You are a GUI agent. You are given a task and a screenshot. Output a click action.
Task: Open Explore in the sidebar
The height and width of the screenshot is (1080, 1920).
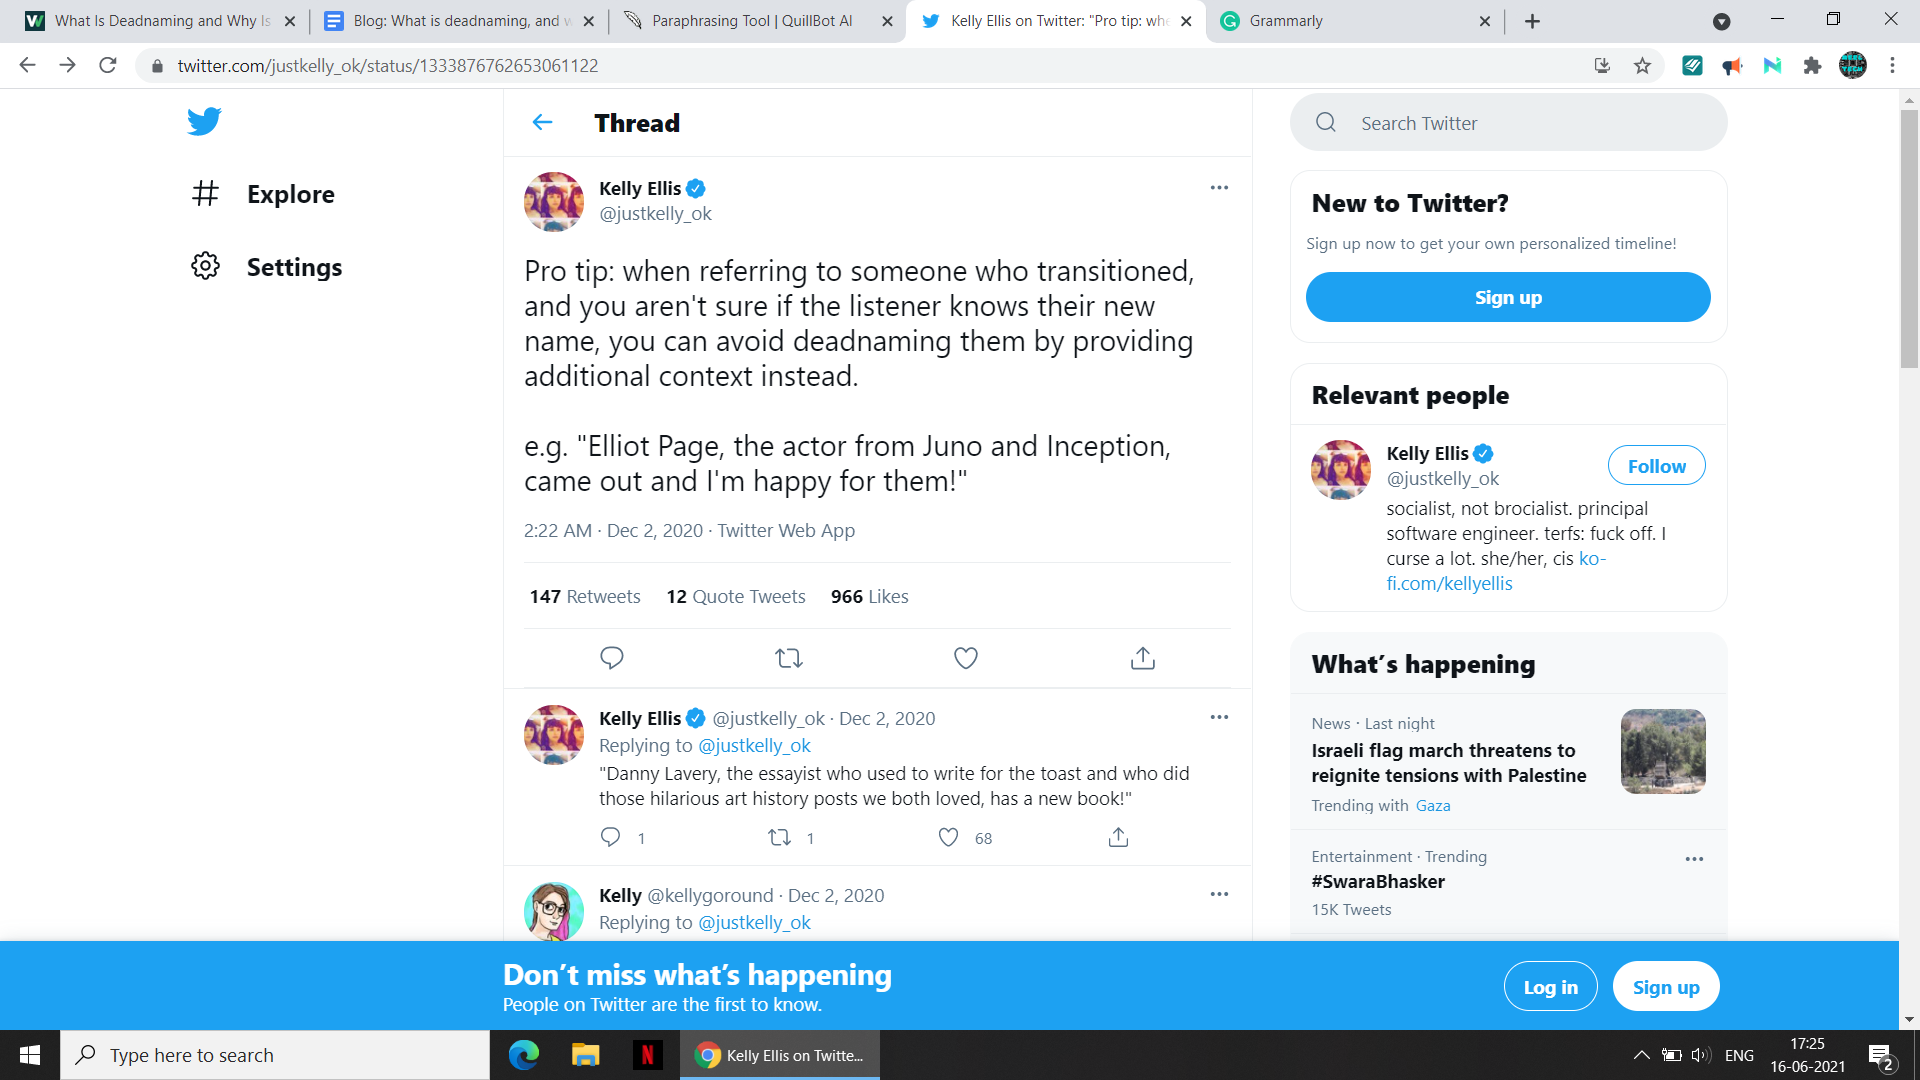(x=290, y=194)
